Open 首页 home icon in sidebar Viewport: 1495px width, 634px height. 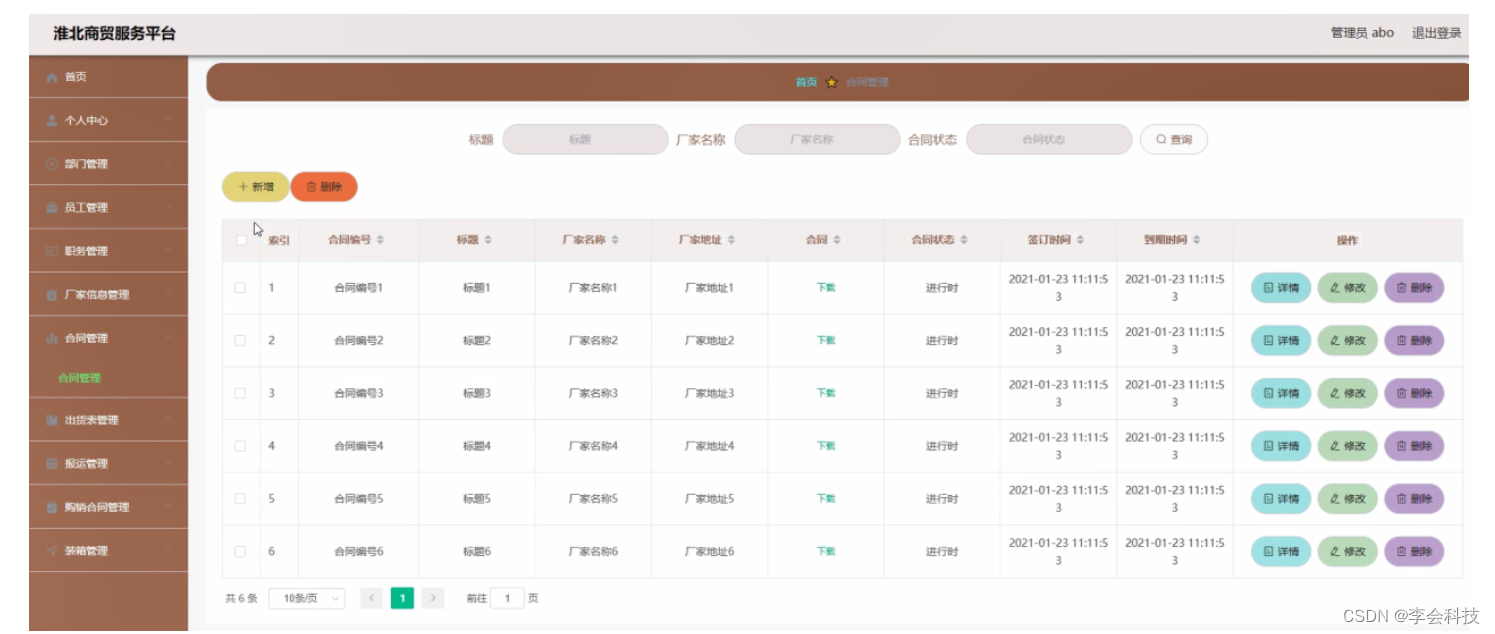(52, 77)
